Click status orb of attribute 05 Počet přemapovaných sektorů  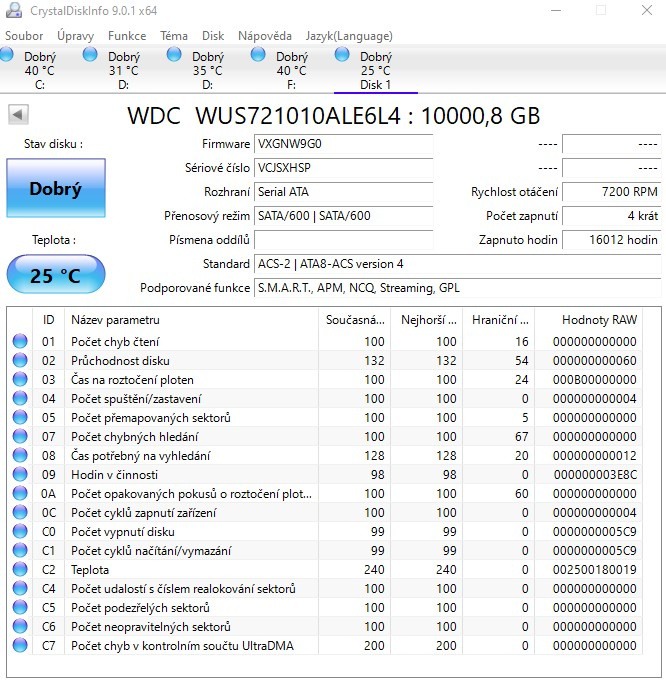point(20,417)
